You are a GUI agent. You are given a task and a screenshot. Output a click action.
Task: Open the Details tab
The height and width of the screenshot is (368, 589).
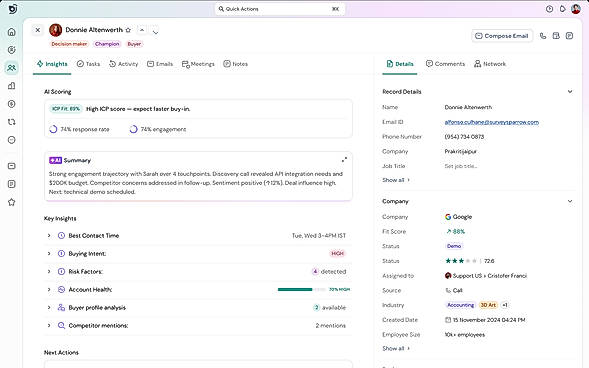click(400, 64)
